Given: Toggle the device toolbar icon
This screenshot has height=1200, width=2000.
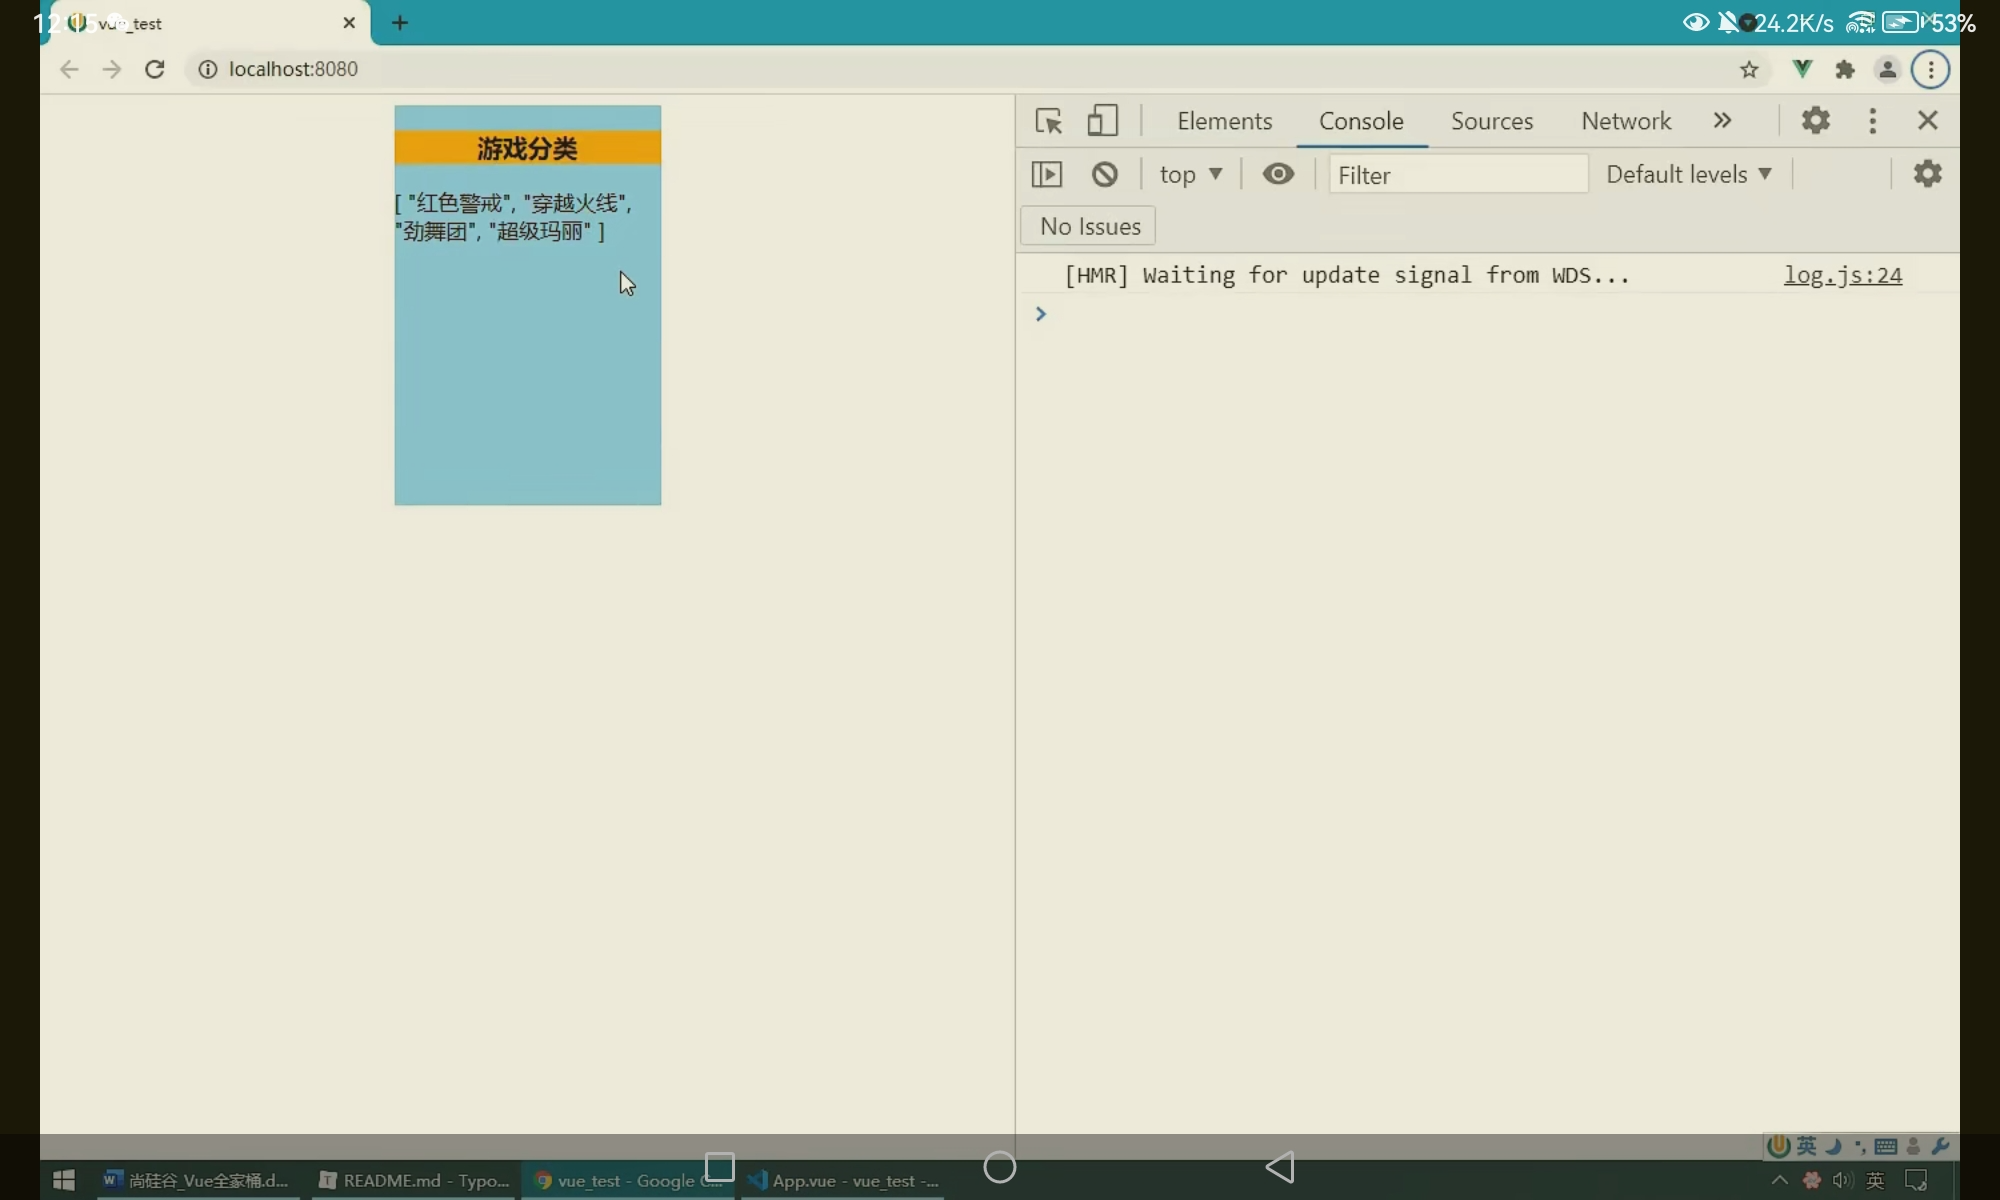Looking at the screenshot, I should pyautogui.click(x=1102, y=121).
